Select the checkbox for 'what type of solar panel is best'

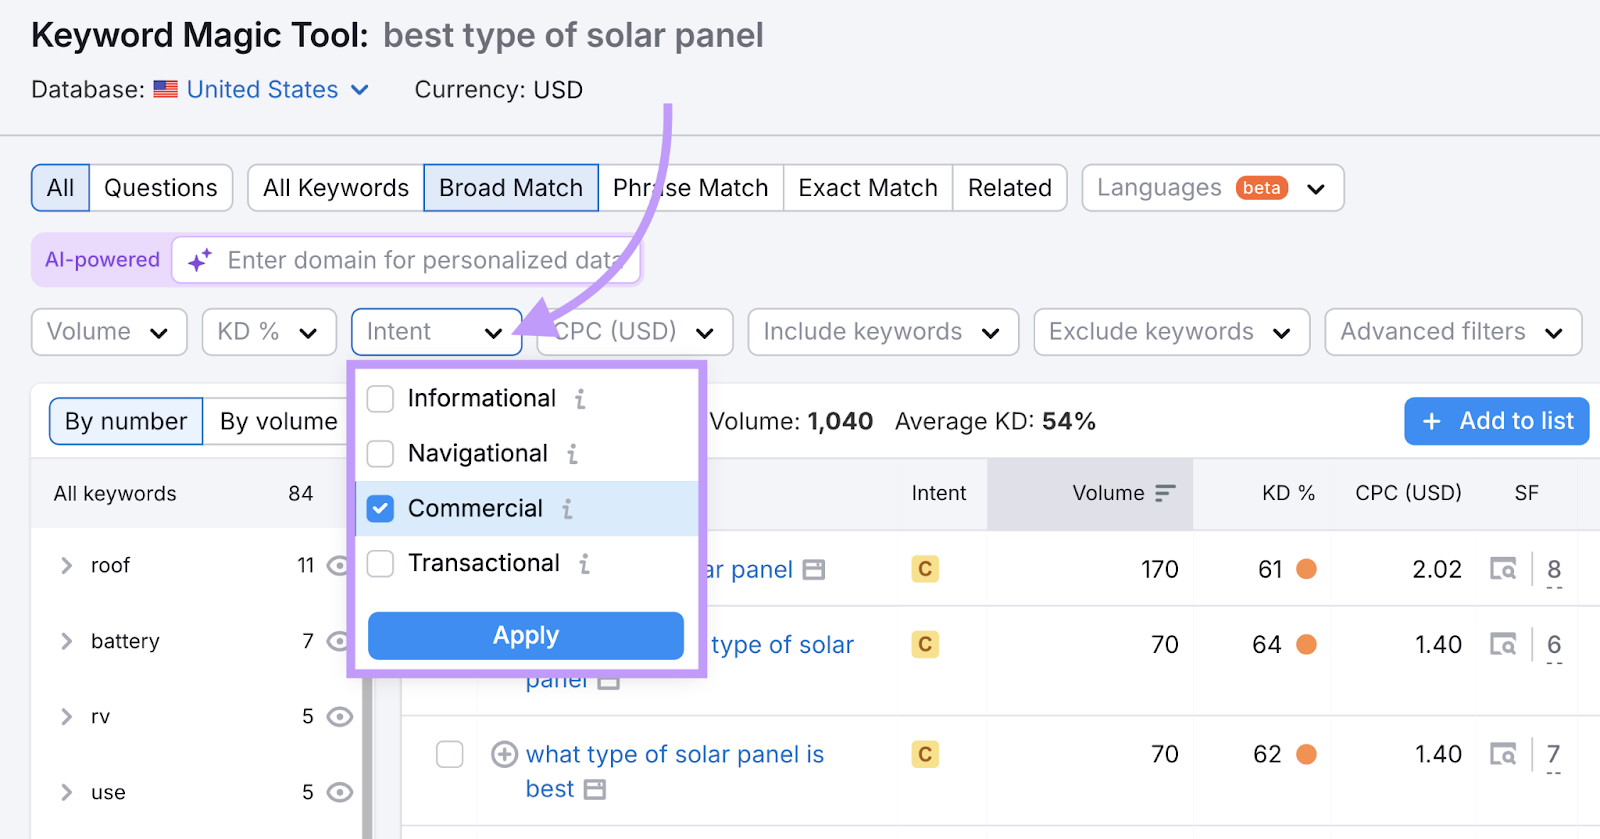coord(449,754)
